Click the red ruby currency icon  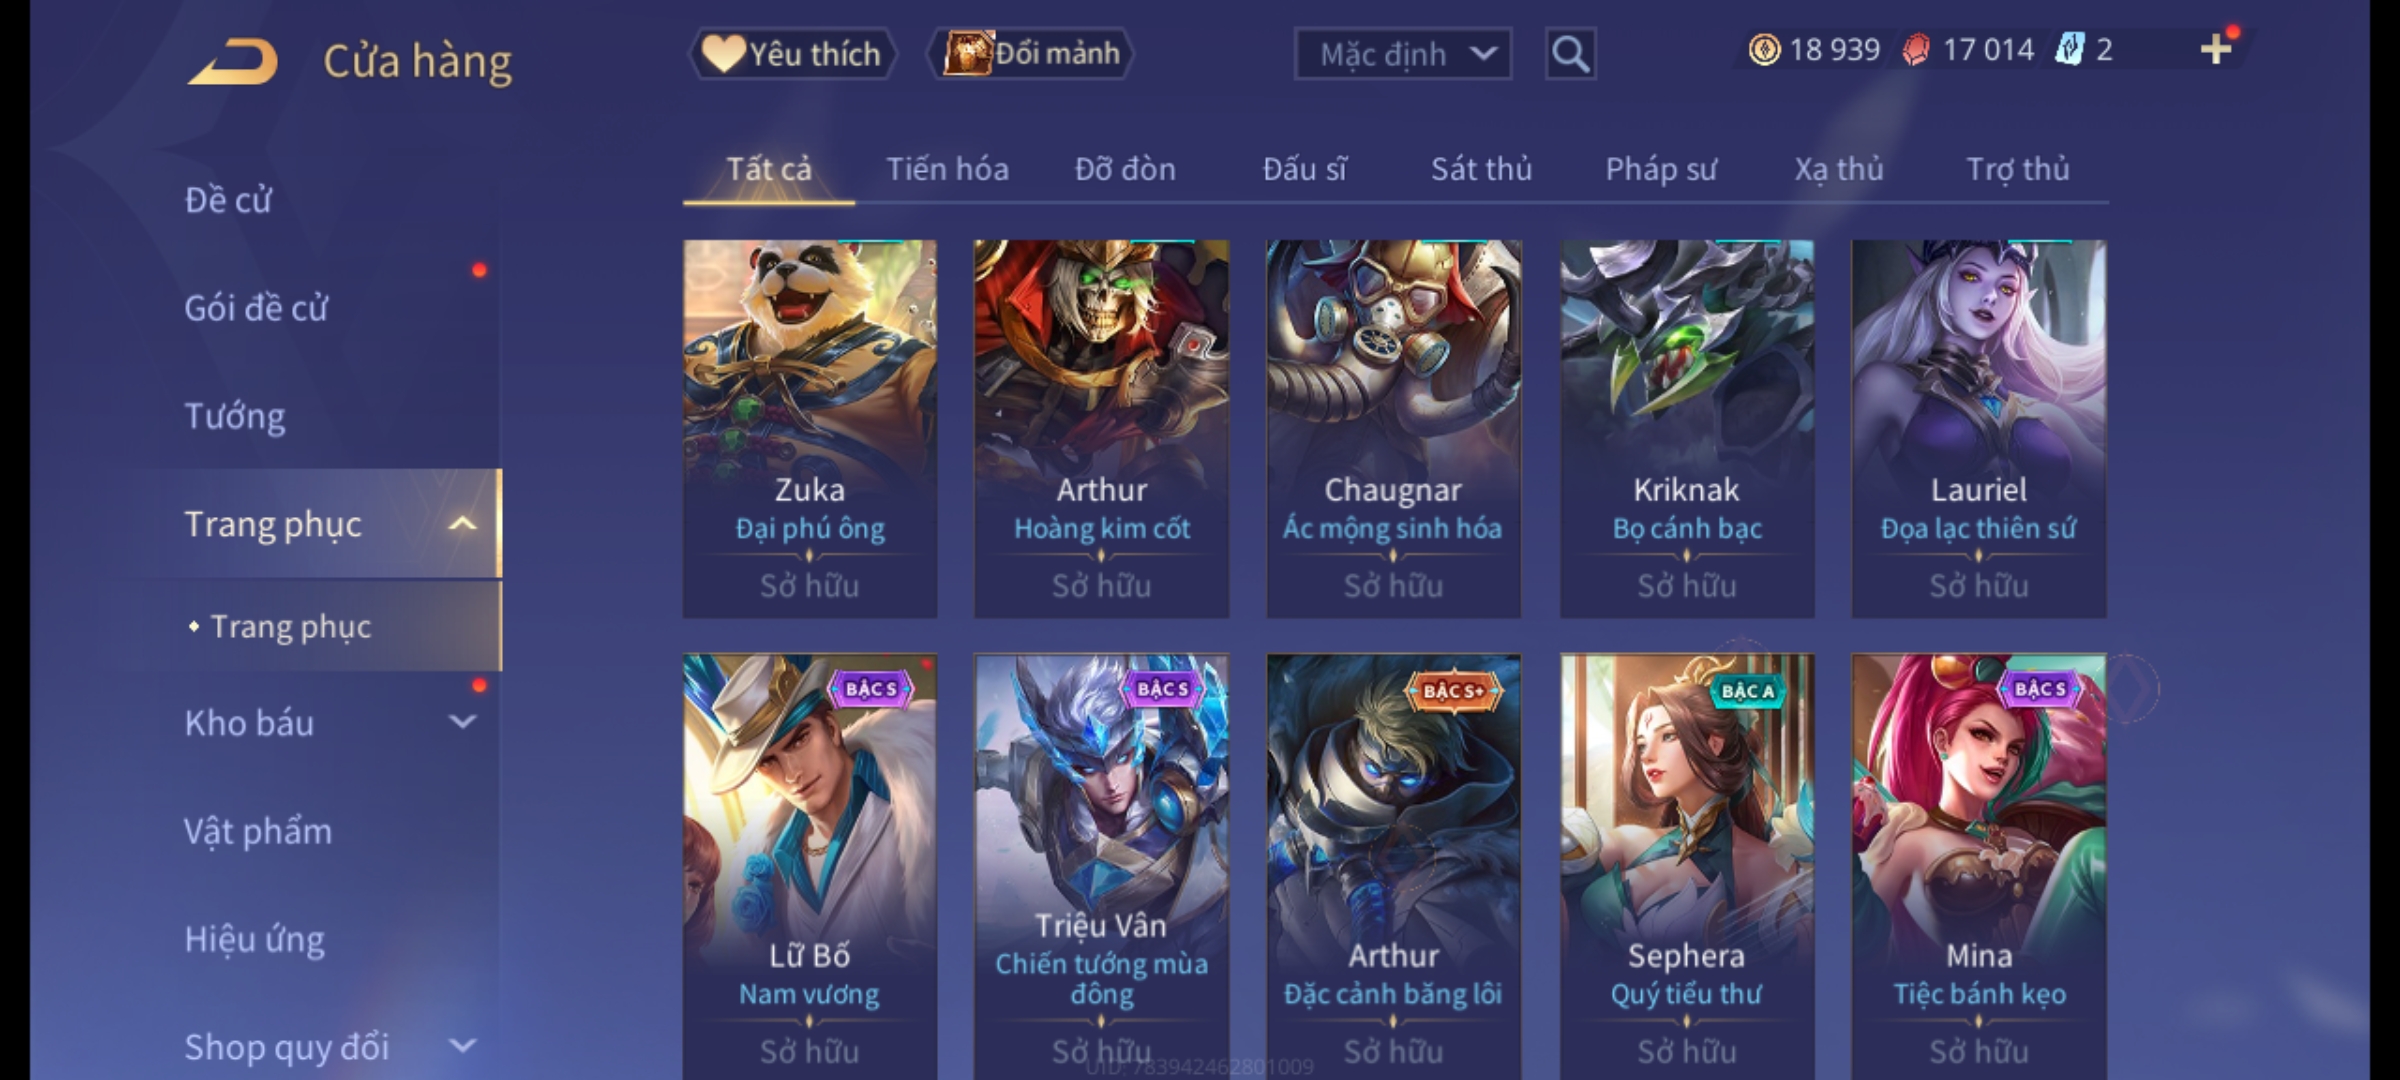point(1916,50)
